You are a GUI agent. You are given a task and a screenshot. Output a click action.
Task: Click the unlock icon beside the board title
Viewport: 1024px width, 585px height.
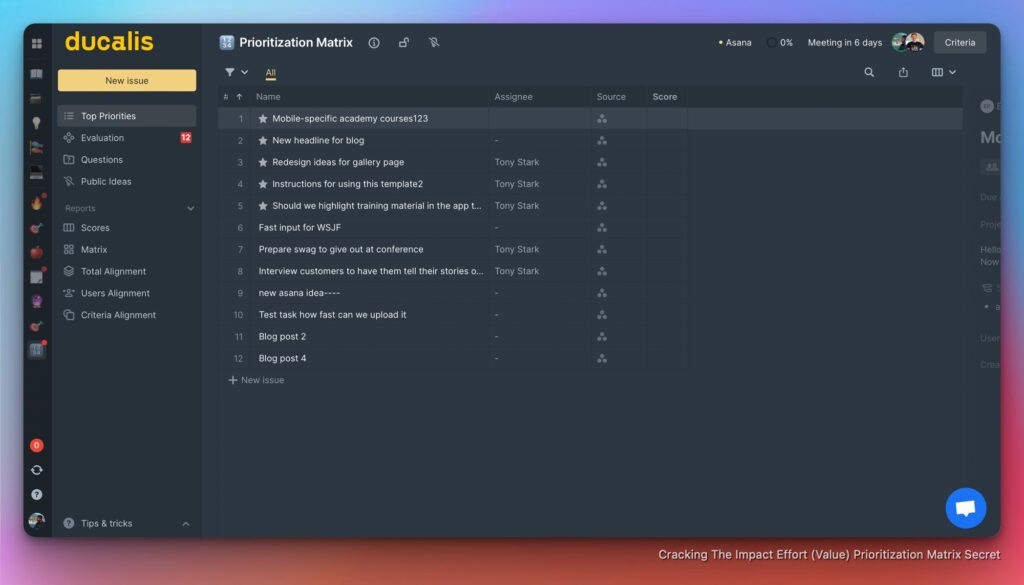(403, 43)
